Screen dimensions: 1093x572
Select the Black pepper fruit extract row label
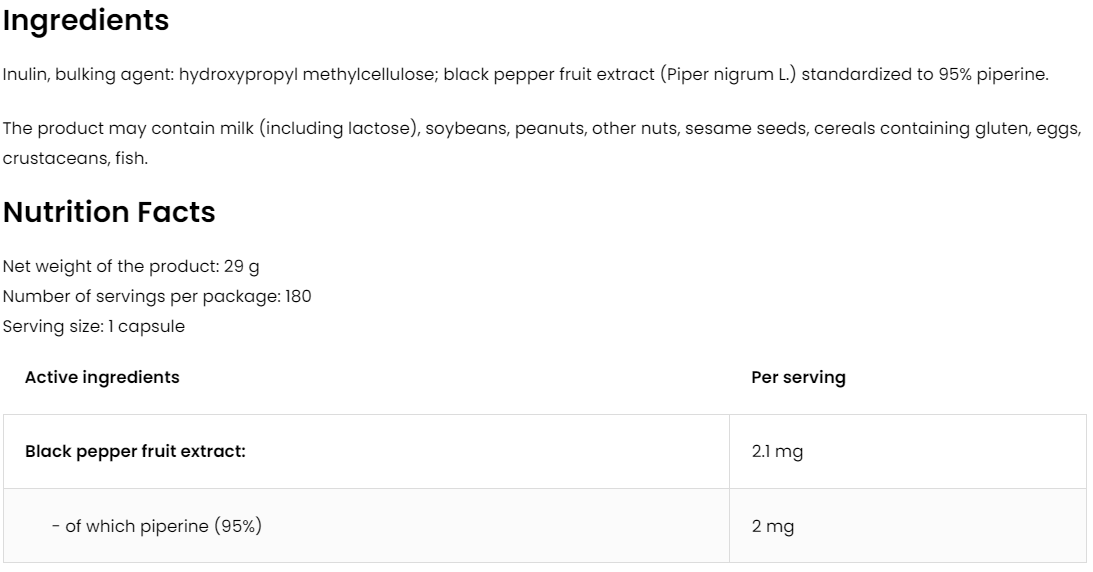135,451
